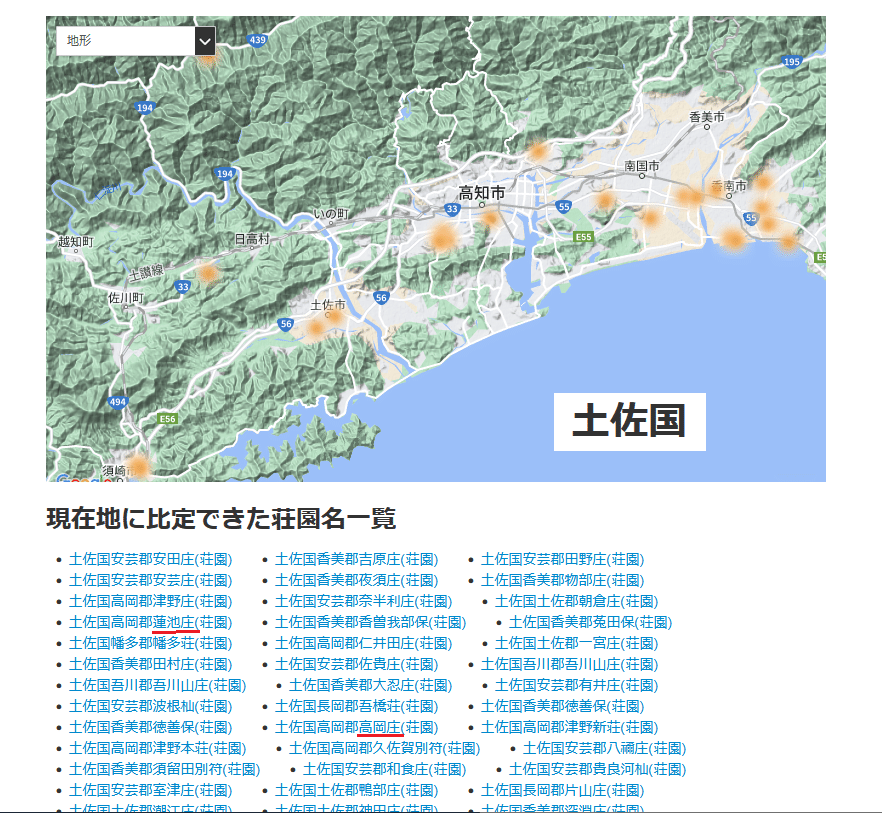Open 土佐国高岡郡仁井田庄 link
The image size is (882, 813).
[x=363, y=643]
